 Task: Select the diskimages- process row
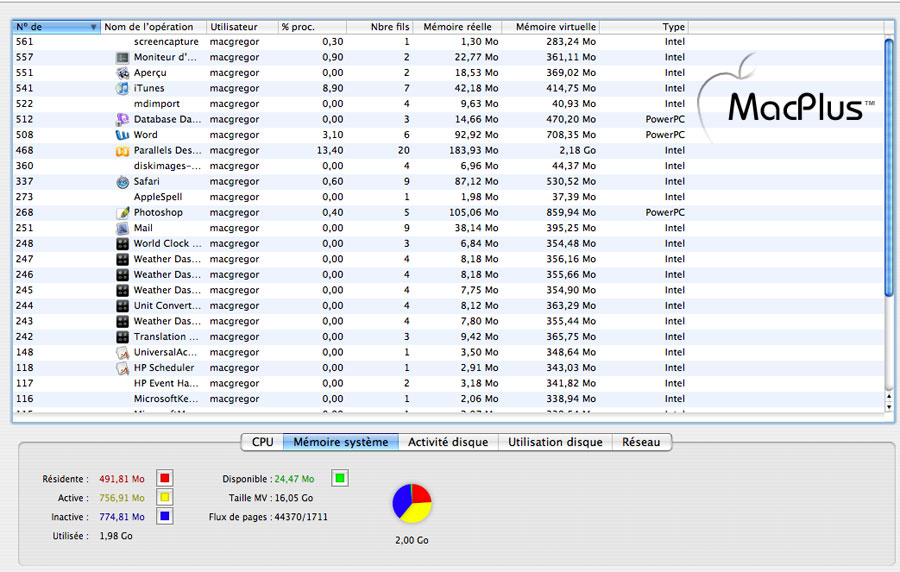click(x=448, y=166)
